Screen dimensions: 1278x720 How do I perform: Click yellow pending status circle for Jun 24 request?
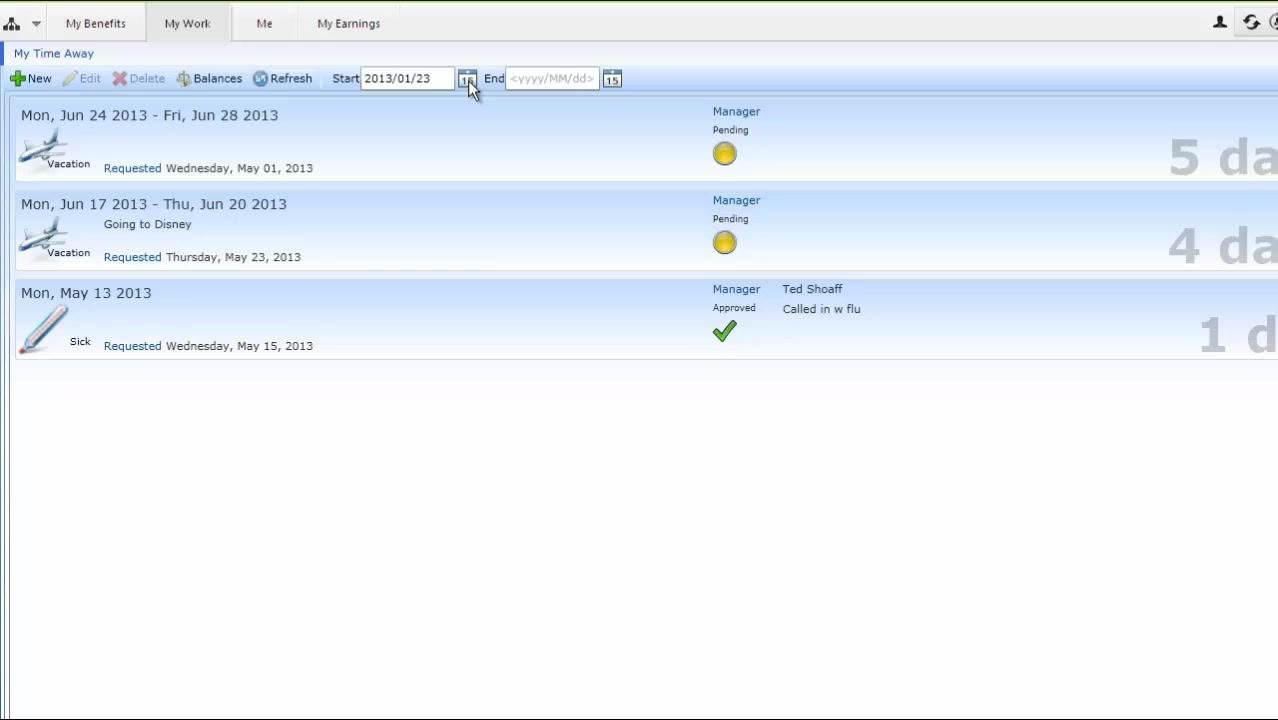tap(725, 154)
